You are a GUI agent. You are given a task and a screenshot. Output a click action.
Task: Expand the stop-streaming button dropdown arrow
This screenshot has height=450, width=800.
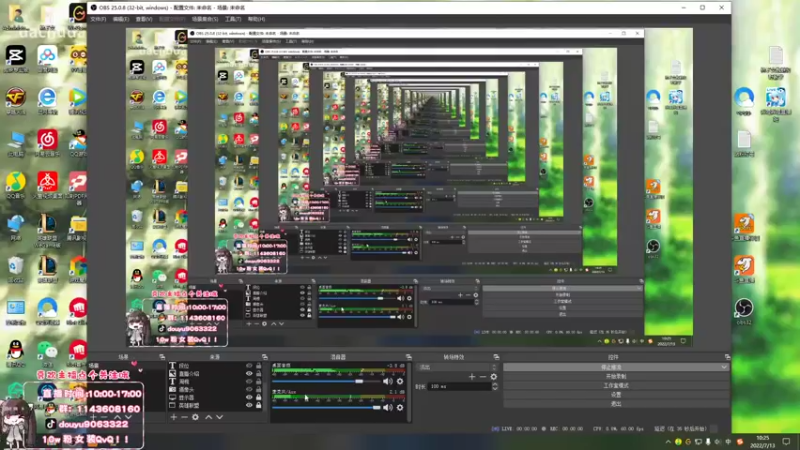[724, 367]
